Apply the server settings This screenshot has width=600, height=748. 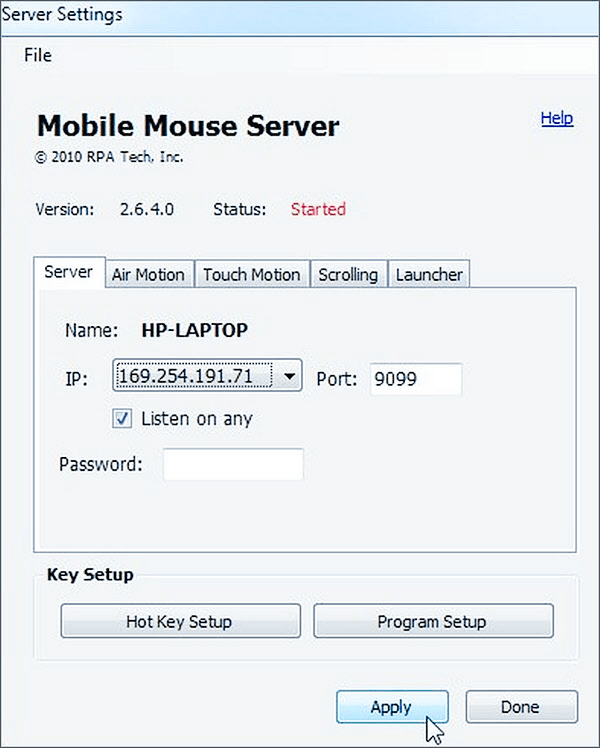(392, 706)
